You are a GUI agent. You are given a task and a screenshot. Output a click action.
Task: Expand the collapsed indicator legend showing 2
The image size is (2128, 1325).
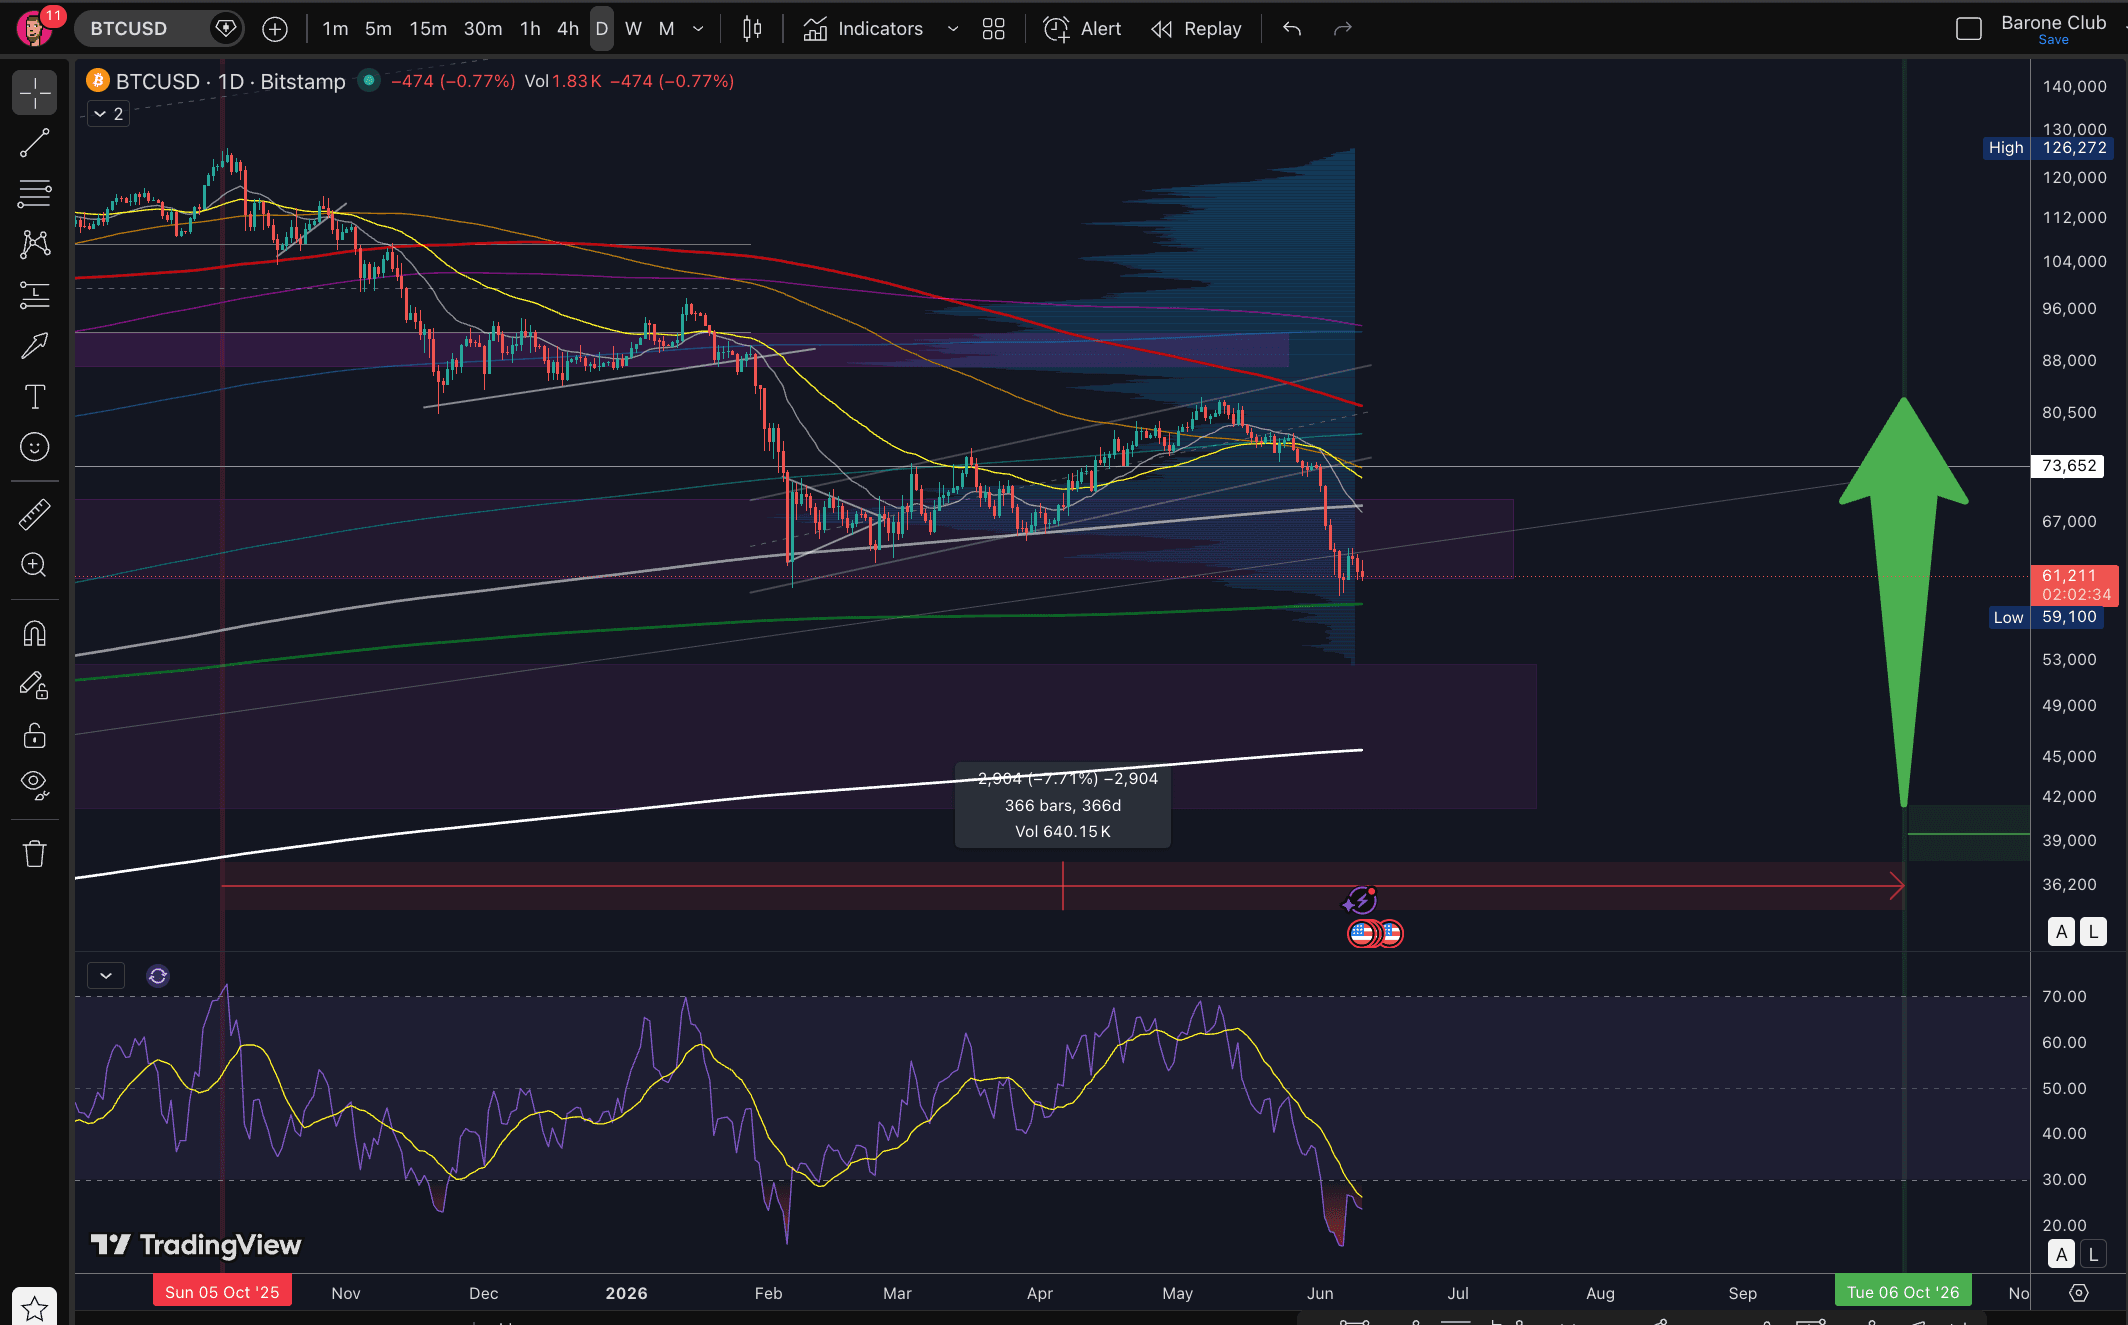pos(108,114)
